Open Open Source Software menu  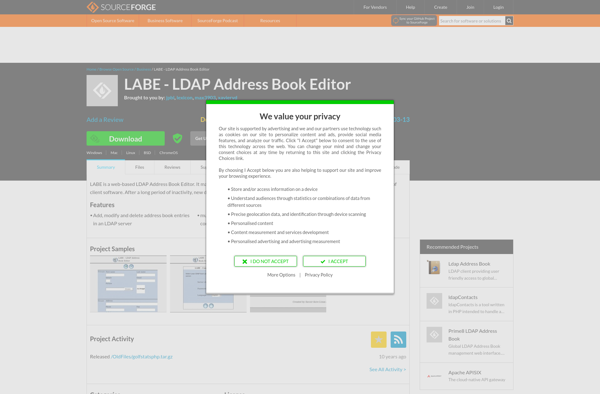click(112, 21)
